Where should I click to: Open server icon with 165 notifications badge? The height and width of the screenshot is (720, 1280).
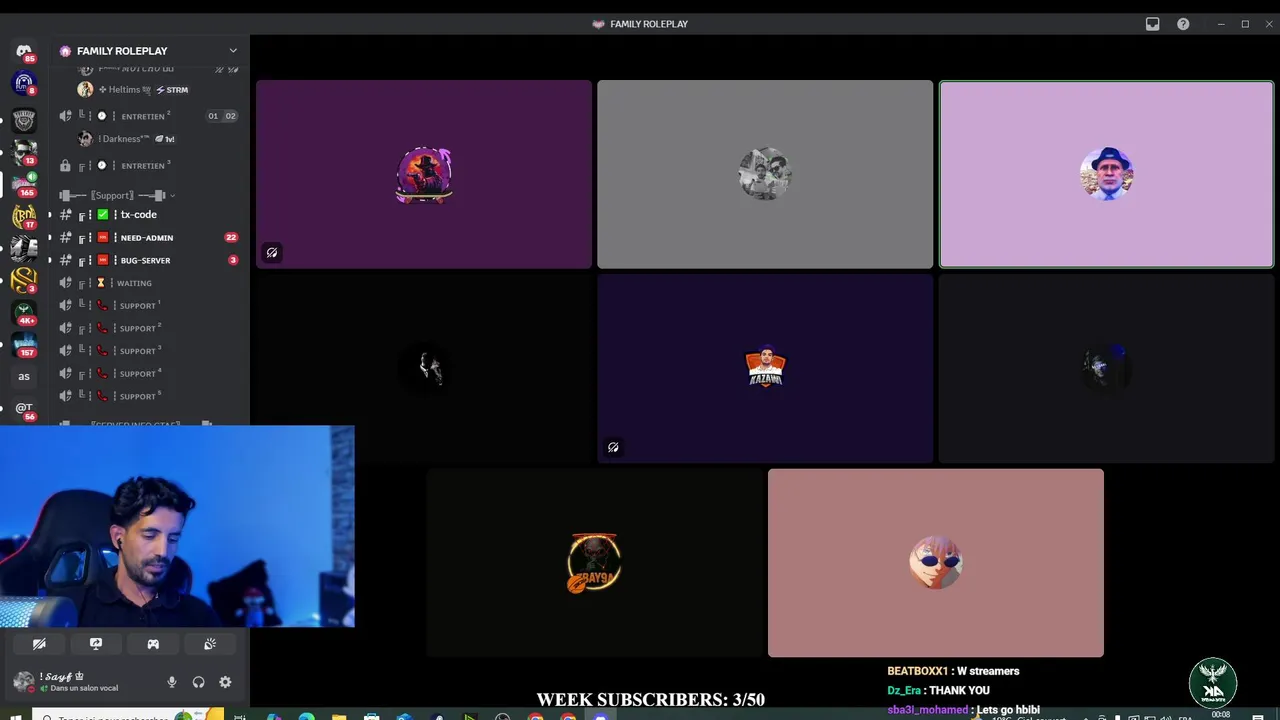tap(24, 184)
